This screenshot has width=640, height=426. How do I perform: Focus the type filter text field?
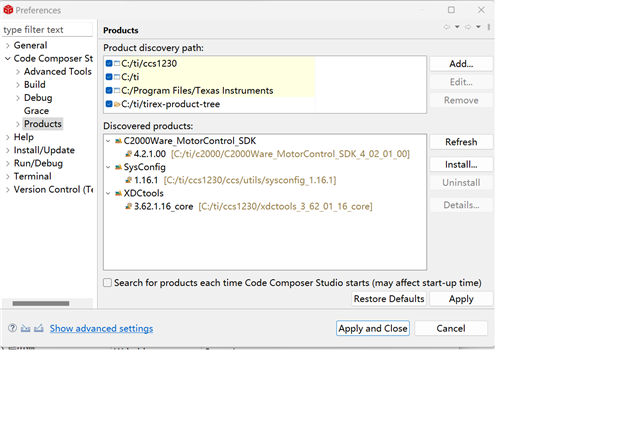[x=48, y=30]
